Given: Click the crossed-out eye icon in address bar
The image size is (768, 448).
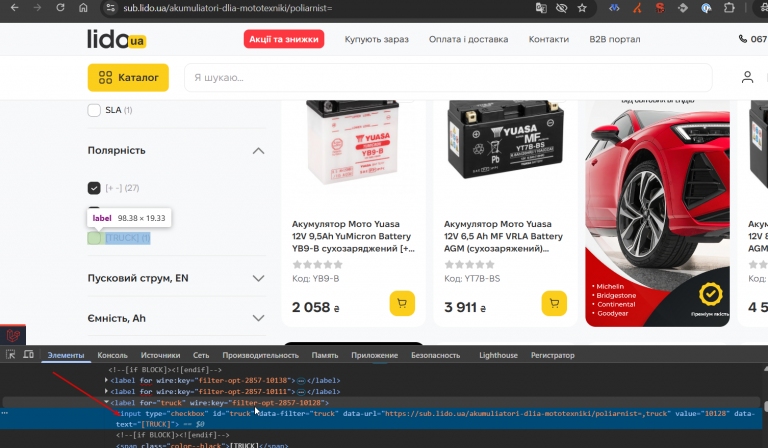Looking at the screenshot, I should pyautogui.click(x=561, y=8).
